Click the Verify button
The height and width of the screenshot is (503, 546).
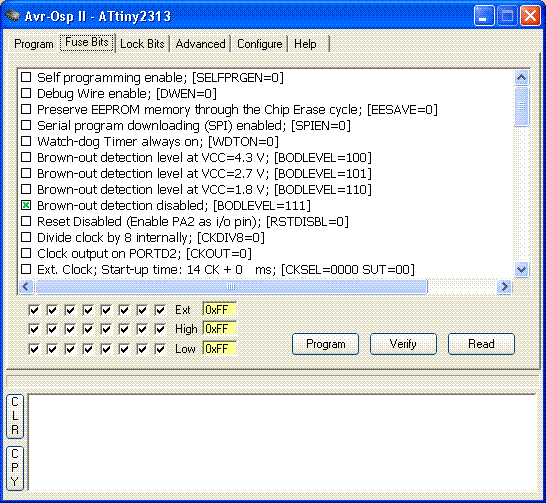click(x=403, y=344)
